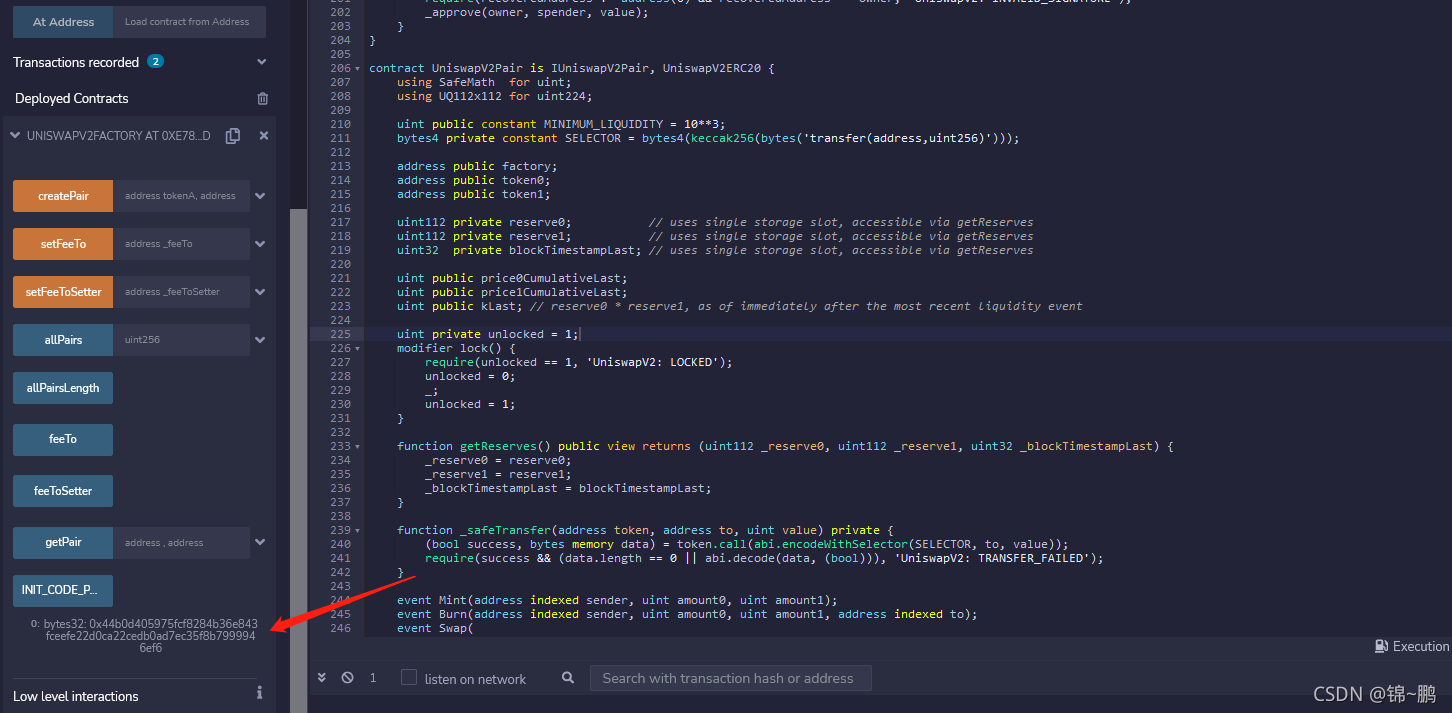Focus the allPairs uint256 input
1452x713 pixels.
tap(181, 340)
